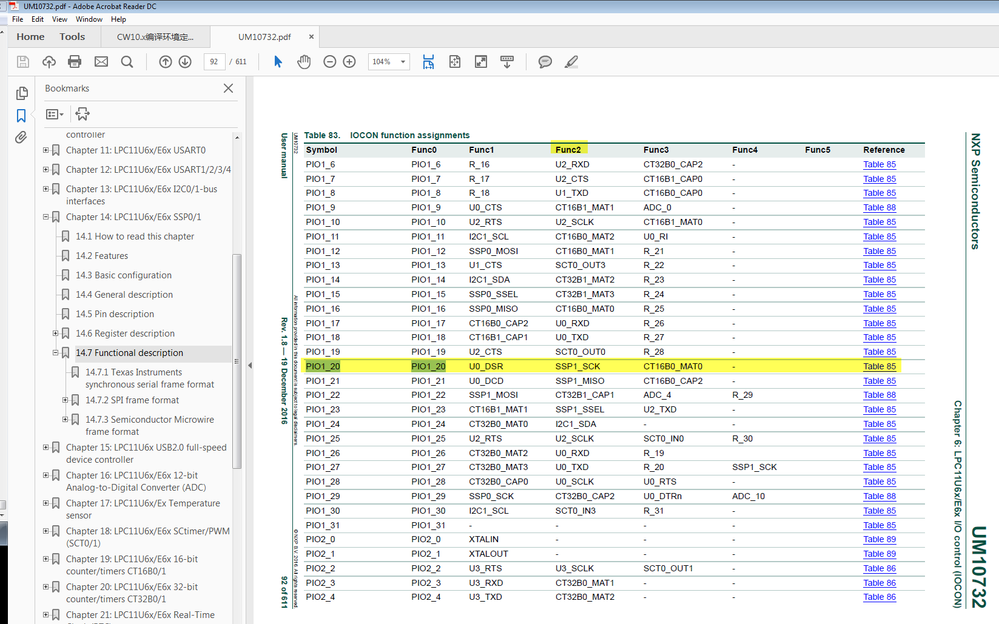Image resolution: width=999 pixels, height=624 pixels.
Task: Click the Zoom In plus icon
Action: coord(349,62)
